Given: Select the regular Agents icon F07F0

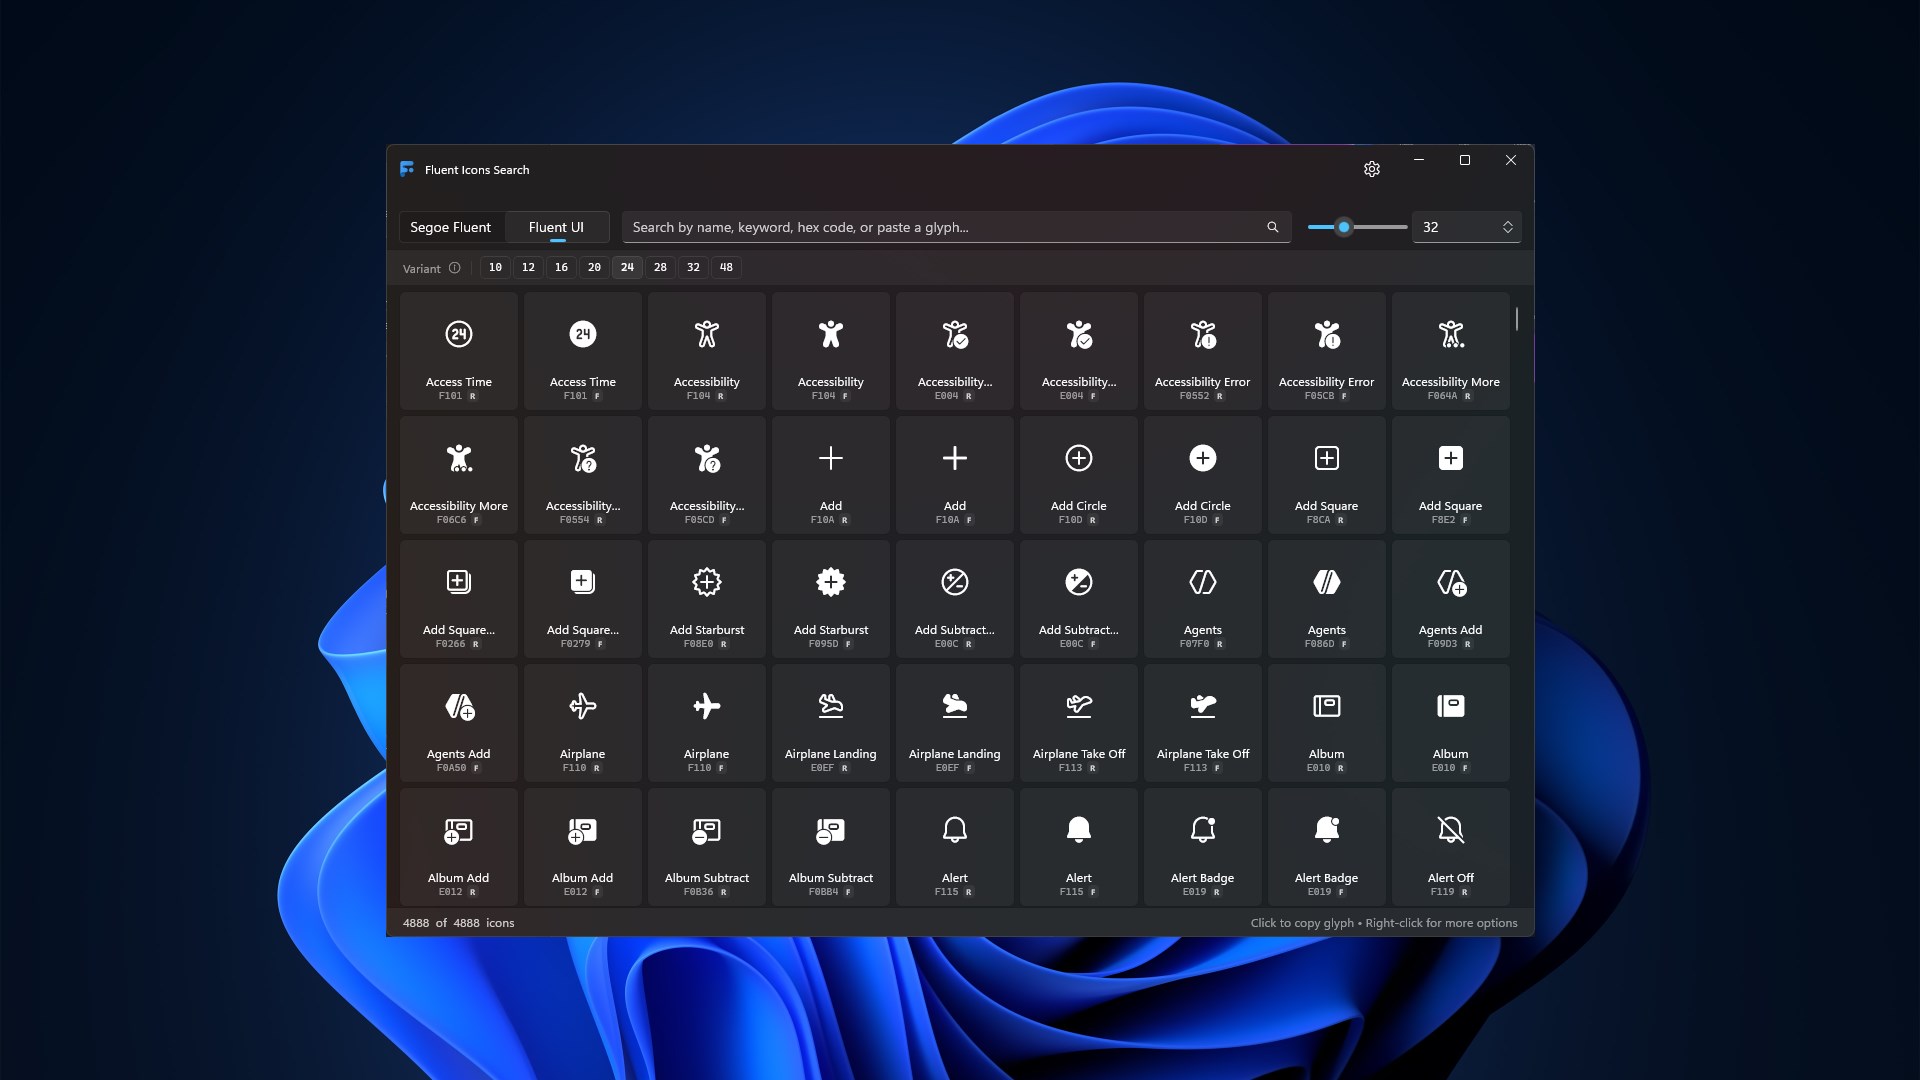Looking at the screenshot, I should [x=1203, y=599].
